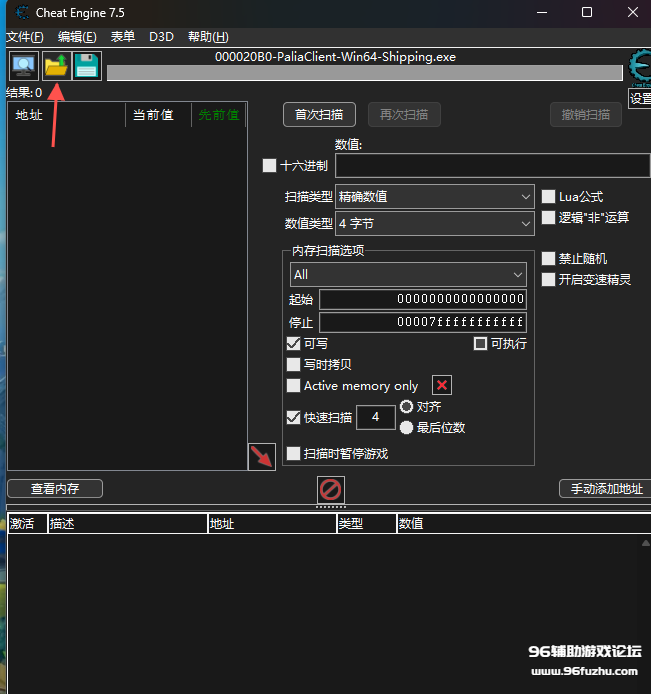
Task: Enable 扫描时暂停游戏 checkbox
Action: pyautogui.click(x=294, y=454)
